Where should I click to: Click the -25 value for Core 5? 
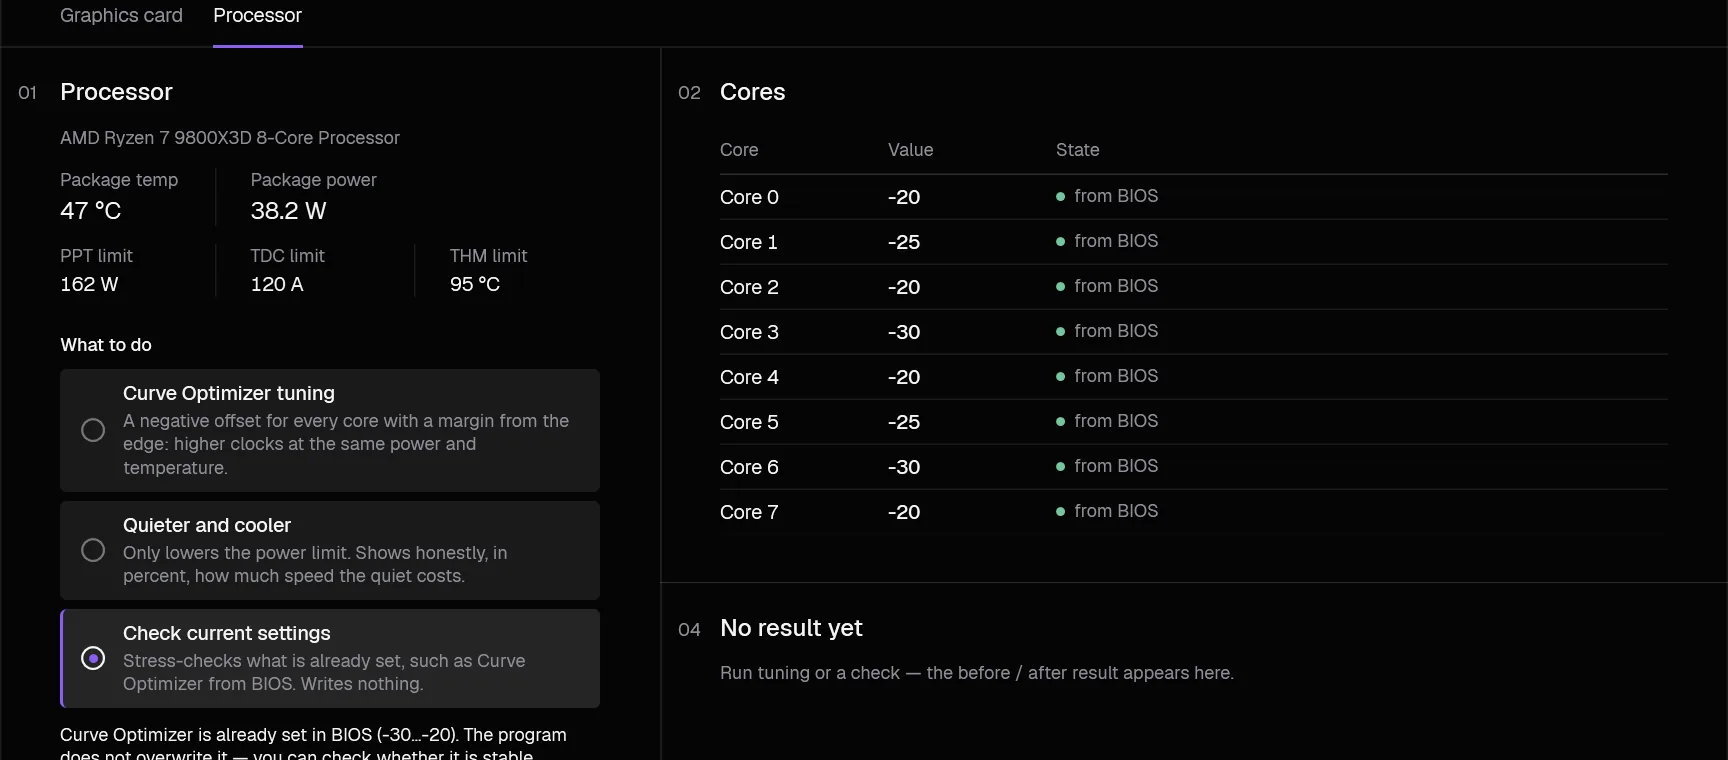point(904,422)
